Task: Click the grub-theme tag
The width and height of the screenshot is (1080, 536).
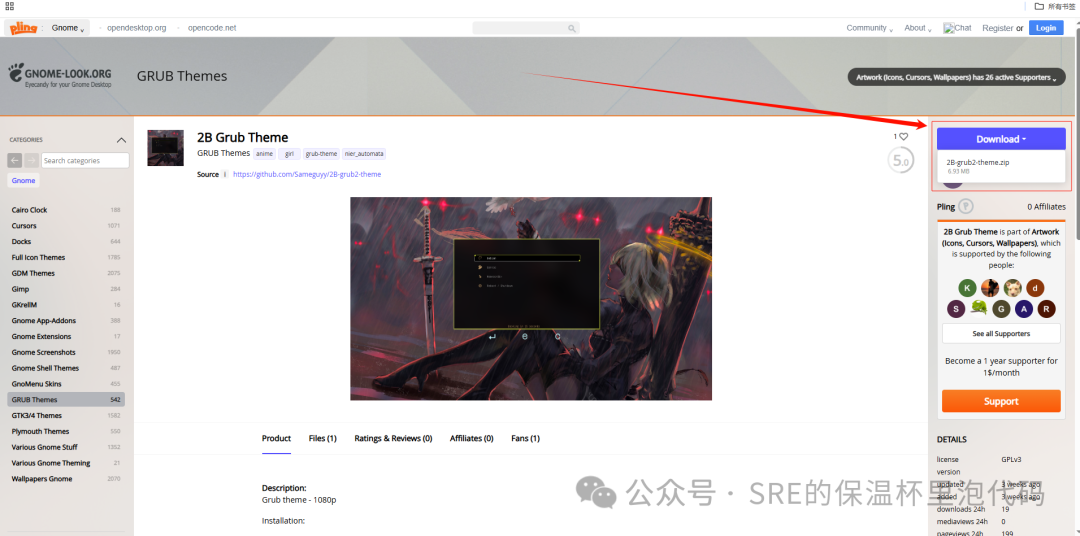Action: pos(321,154)
